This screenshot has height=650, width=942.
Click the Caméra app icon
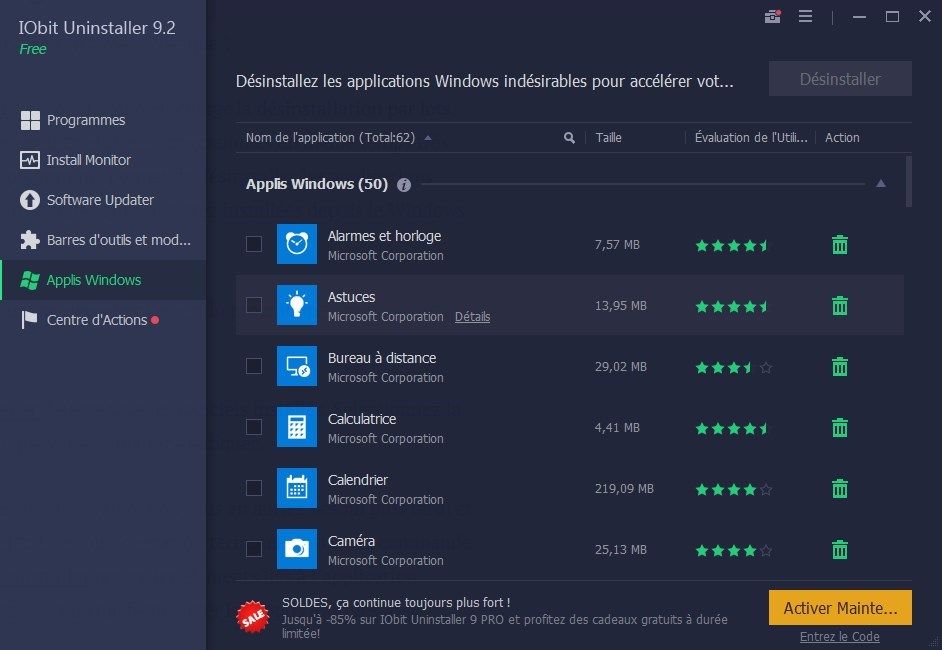297,549
